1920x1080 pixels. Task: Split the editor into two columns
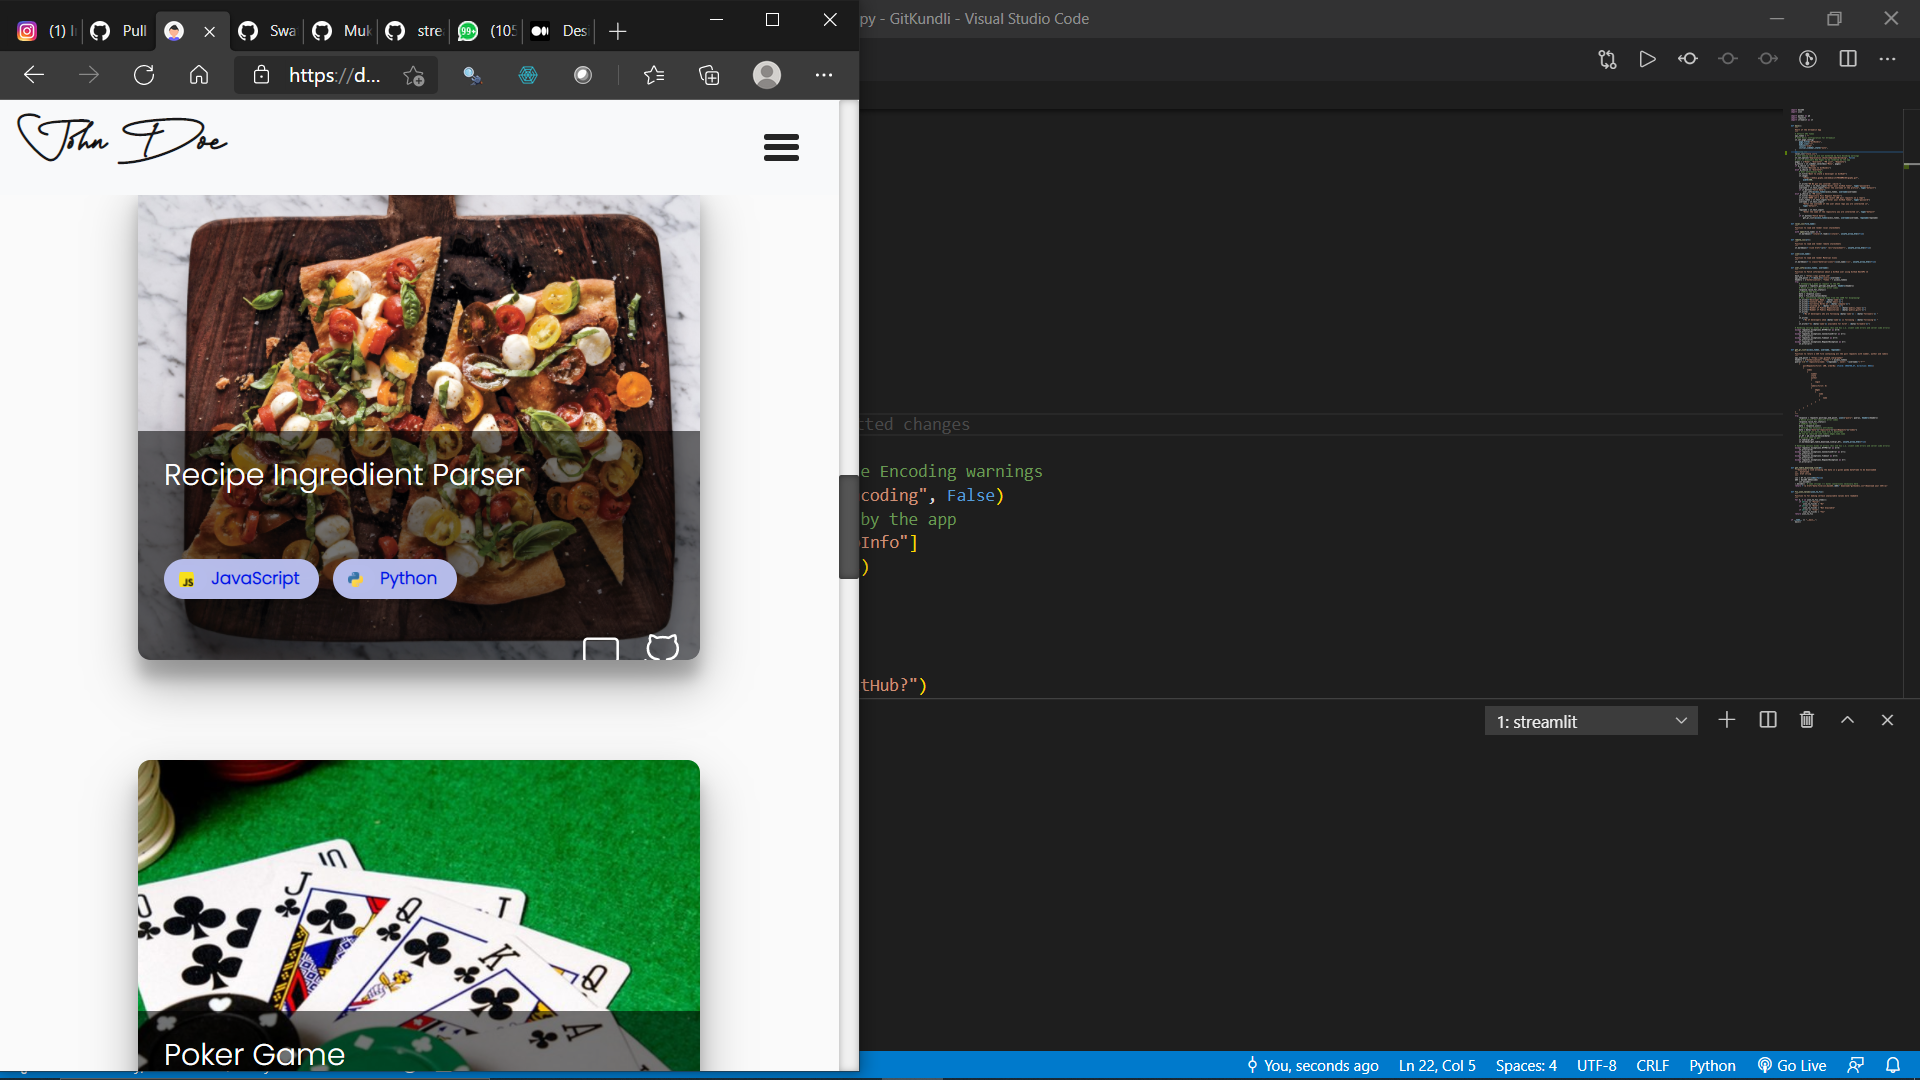pos(1847,59)
